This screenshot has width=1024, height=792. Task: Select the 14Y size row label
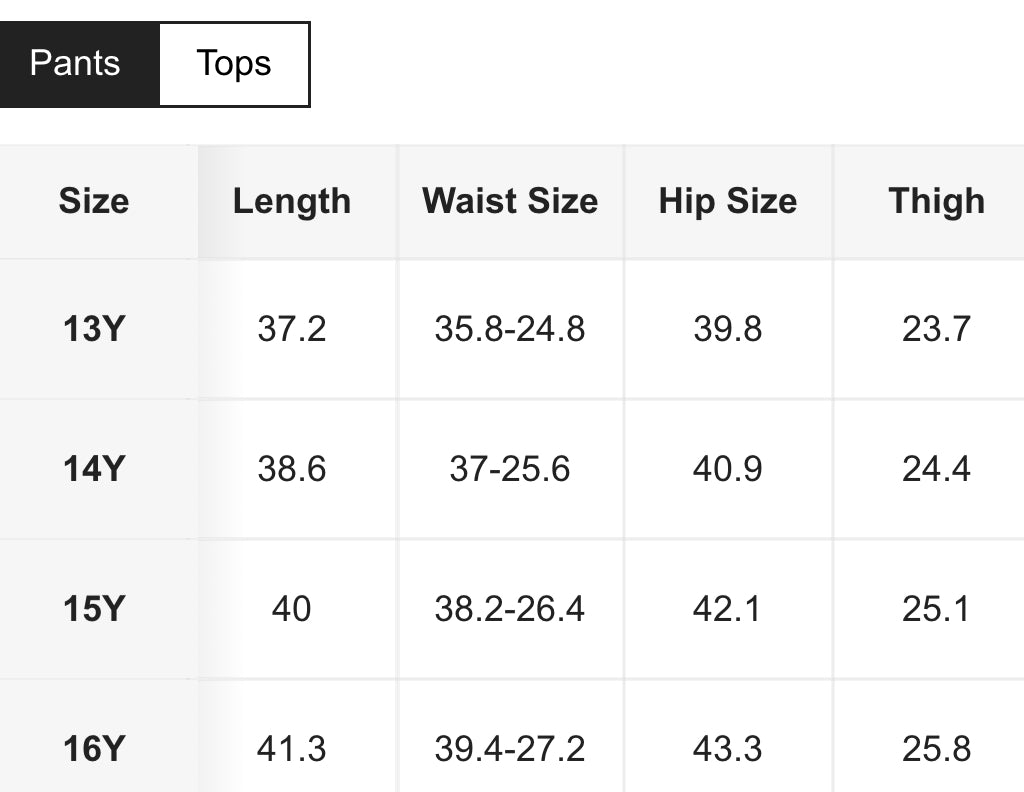(x=93, y=469)
